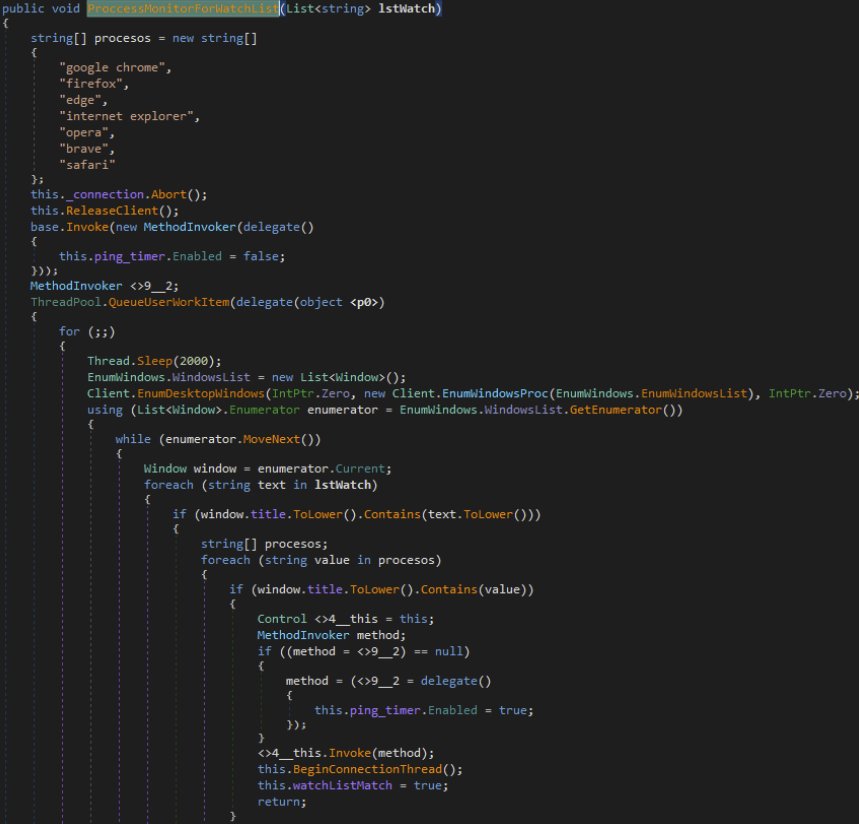
Task: Click the inner 'string[] procesos;' declaration
Action: point(264,544)
